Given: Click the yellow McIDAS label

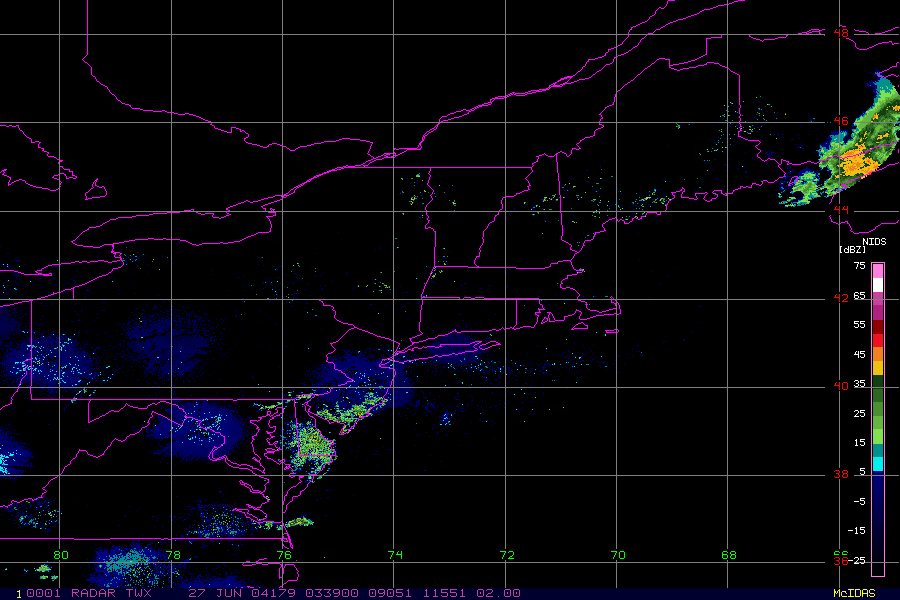Looking at the screenshot, I should coord(855,593).
